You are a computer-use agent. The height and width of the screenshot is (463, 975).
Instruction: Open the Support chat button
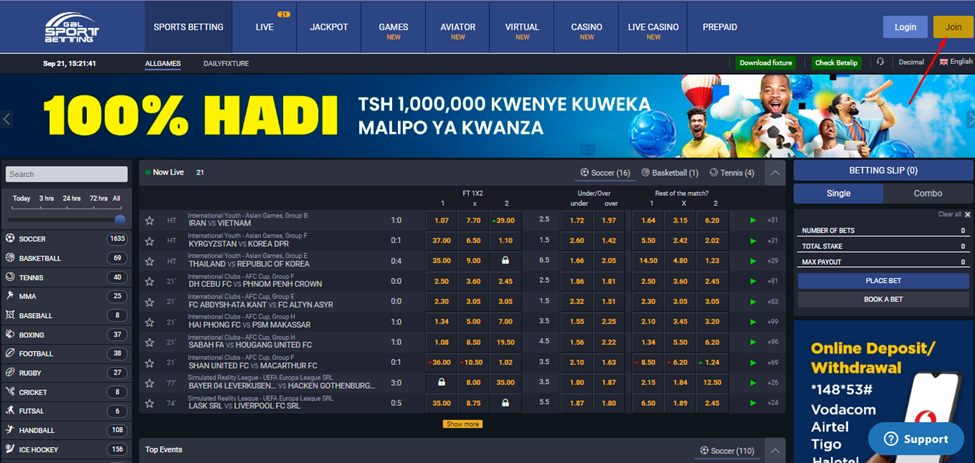coord(916,439)
